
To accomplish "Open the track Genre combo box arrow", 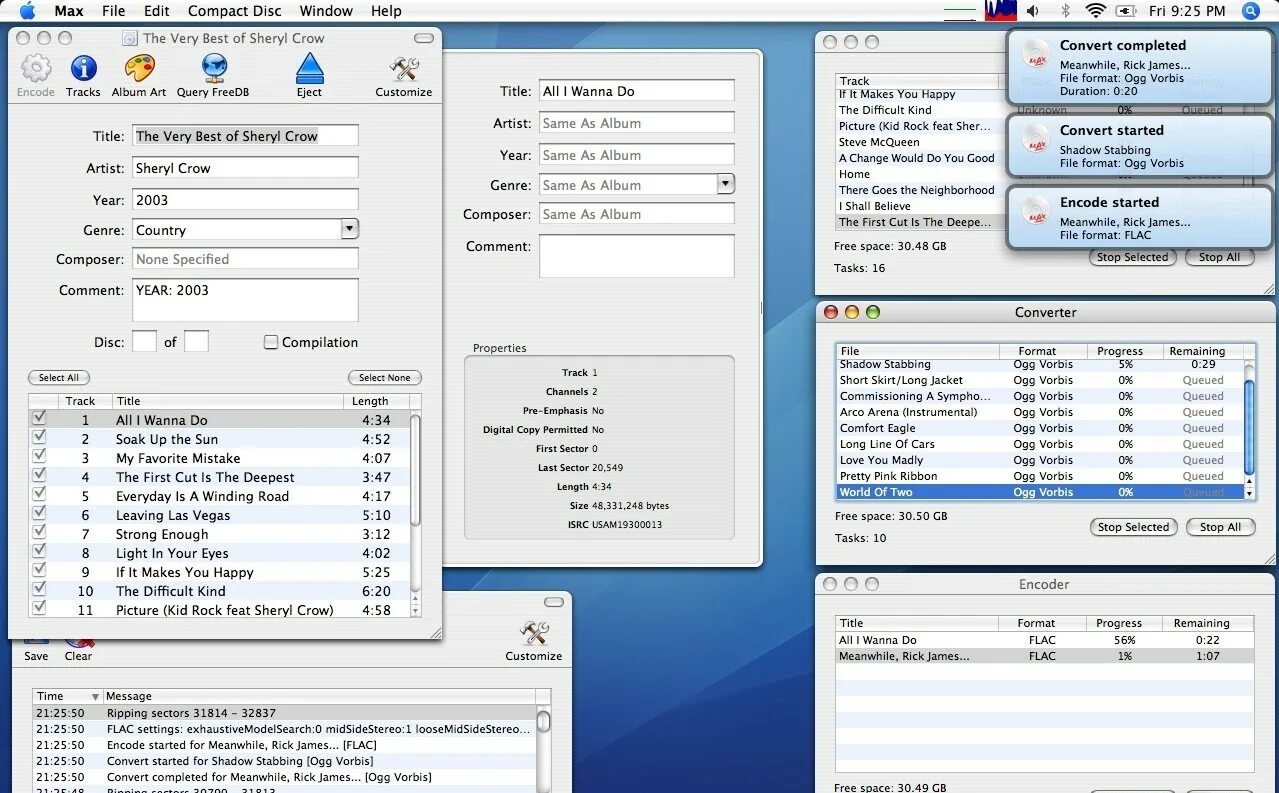I will (726, 184).
